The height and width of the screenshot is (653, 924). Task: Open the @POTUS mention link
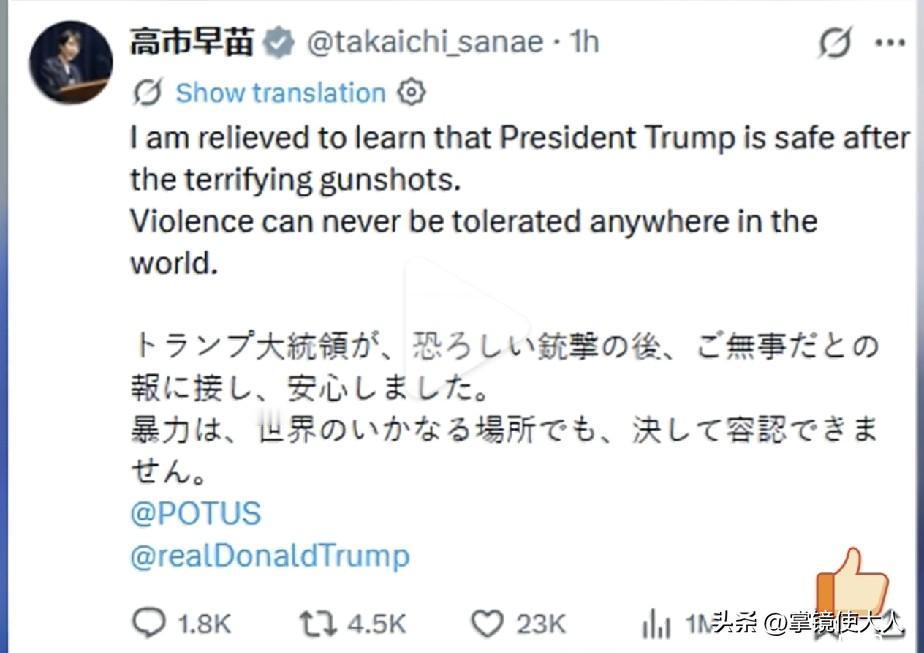(x=195, y=513)
